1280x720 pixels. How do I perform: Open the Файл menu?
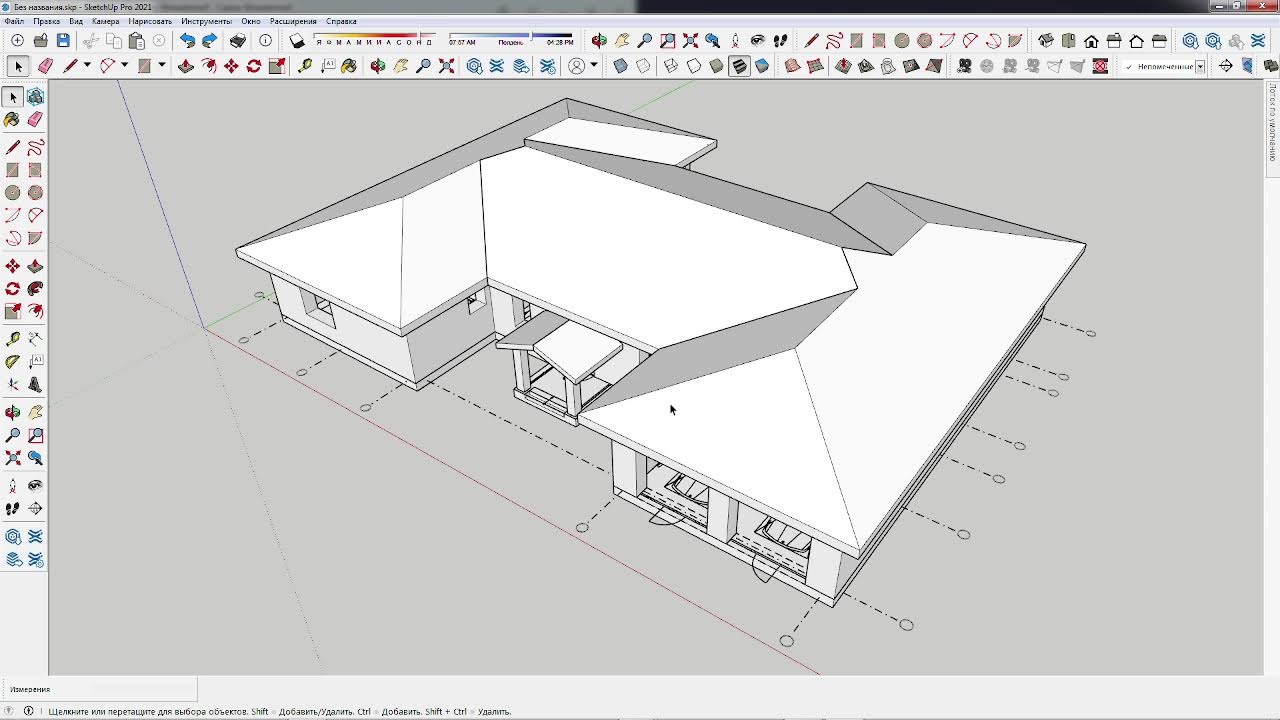click(x=14, y=21)
